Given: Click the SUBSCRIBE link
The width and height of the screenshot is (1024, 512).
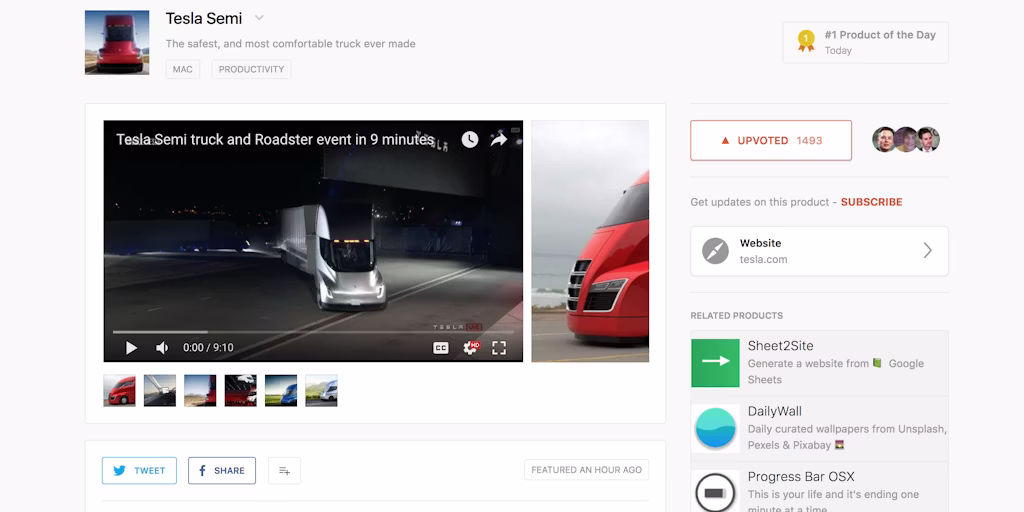Looking at the screenshot, I should (x=871, y=202).
